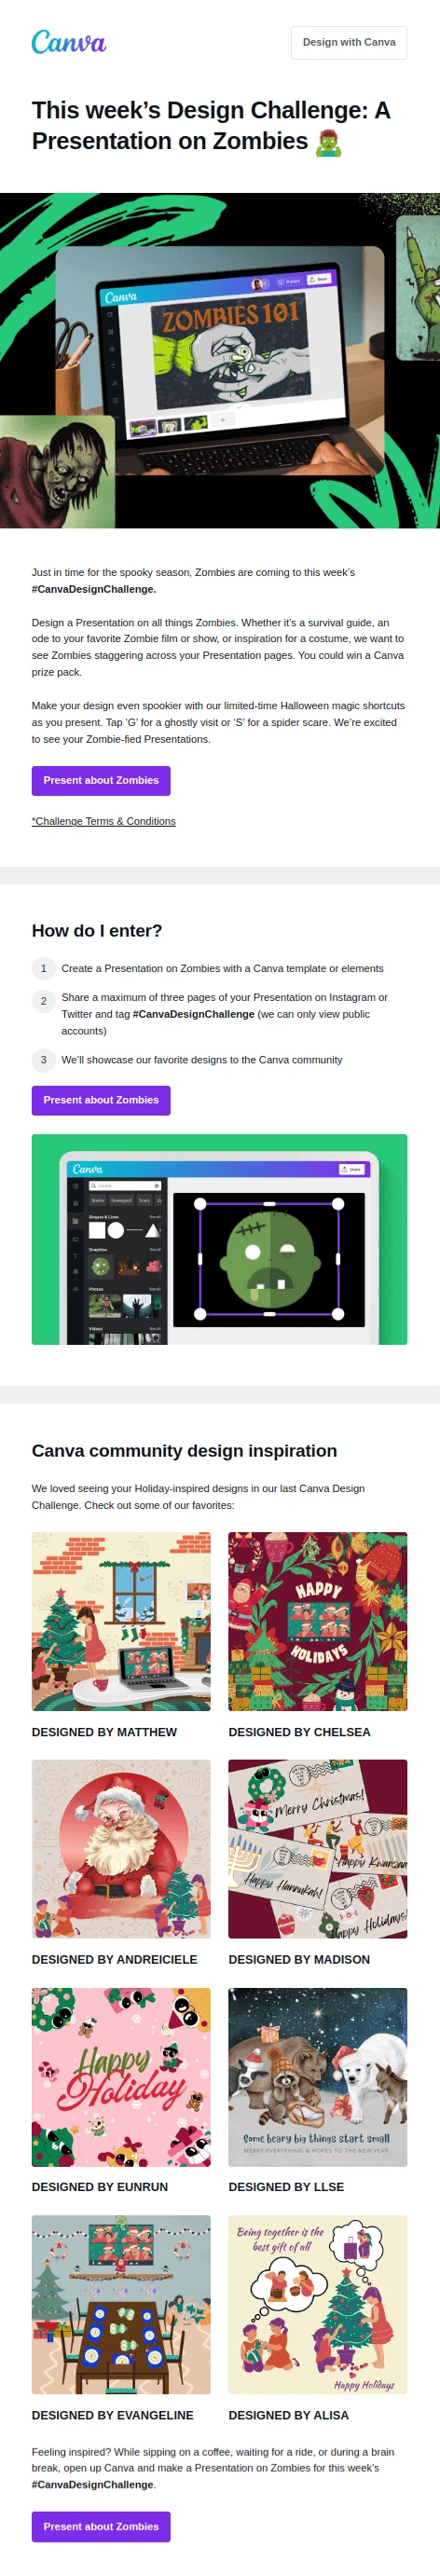Click the Design with Canva button

[349, 42]
